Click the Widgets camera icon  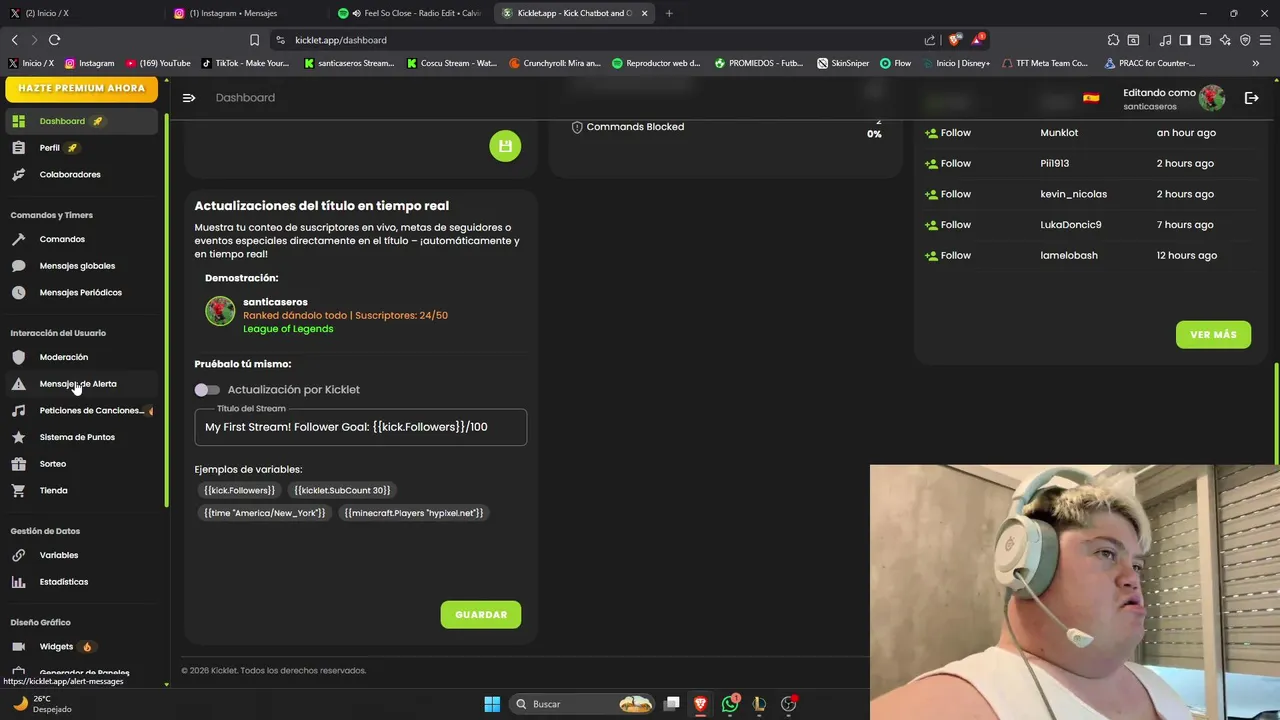point(18,647)
